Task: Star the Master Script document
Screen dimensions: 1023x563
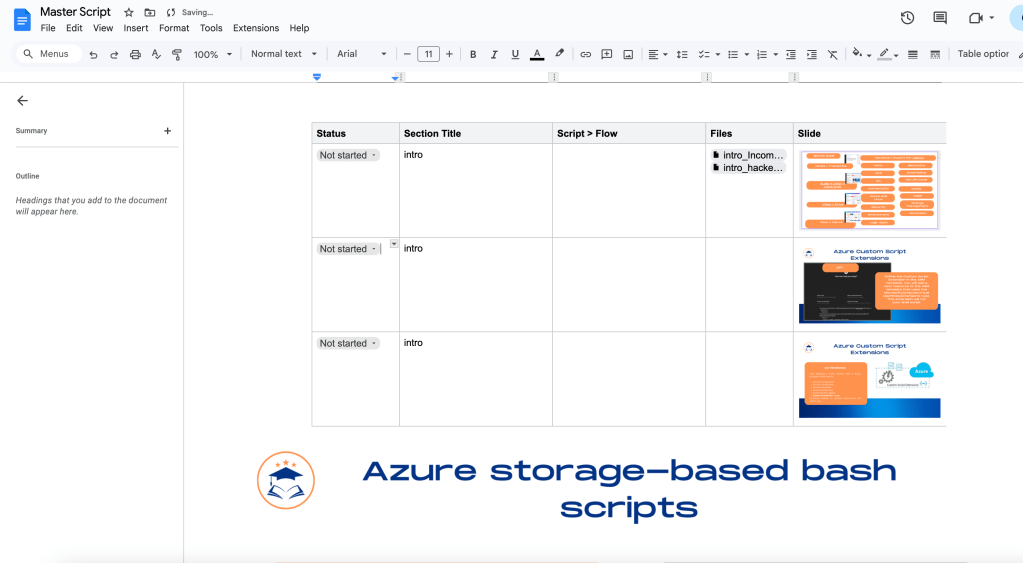Action: click(x=129, y=12)
